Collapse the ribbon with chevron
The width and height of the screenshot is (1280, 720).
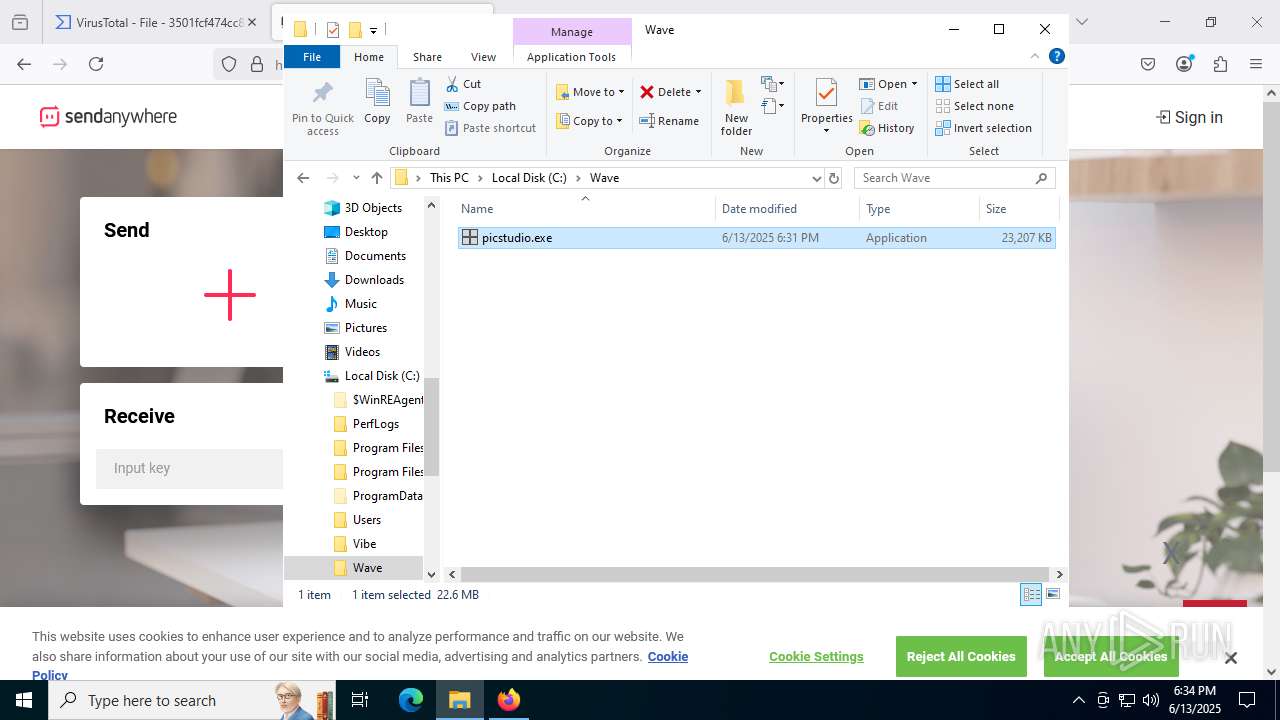click(x=1035, y=57)
